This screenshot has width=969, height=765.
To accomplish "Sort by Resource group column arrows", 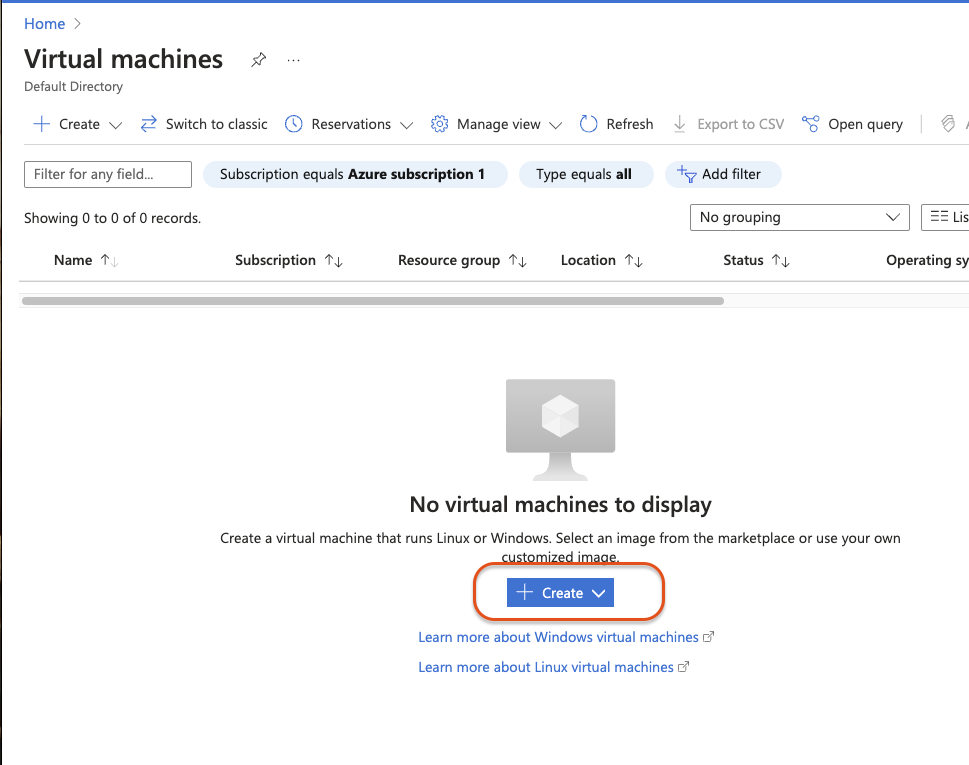I will [x=518, y=261].
